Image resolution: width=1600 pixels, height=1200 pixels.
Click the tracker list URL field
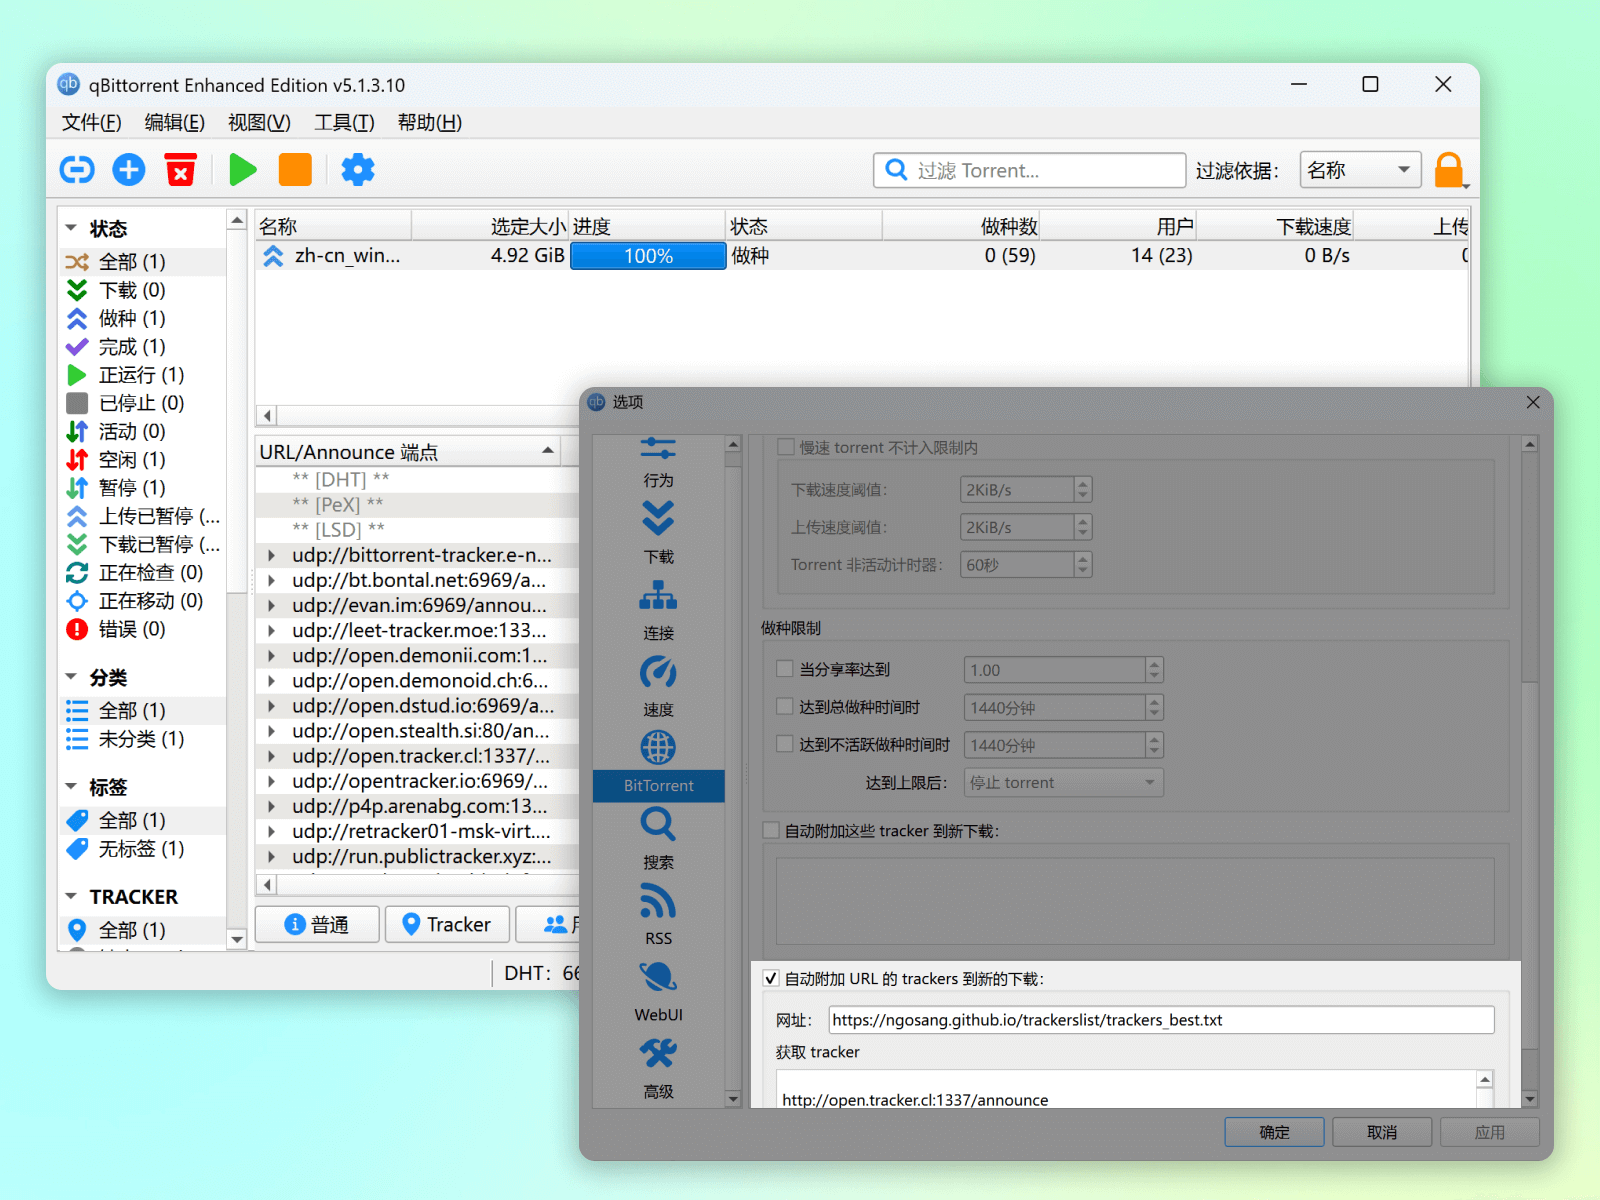click(1160, 1020)
